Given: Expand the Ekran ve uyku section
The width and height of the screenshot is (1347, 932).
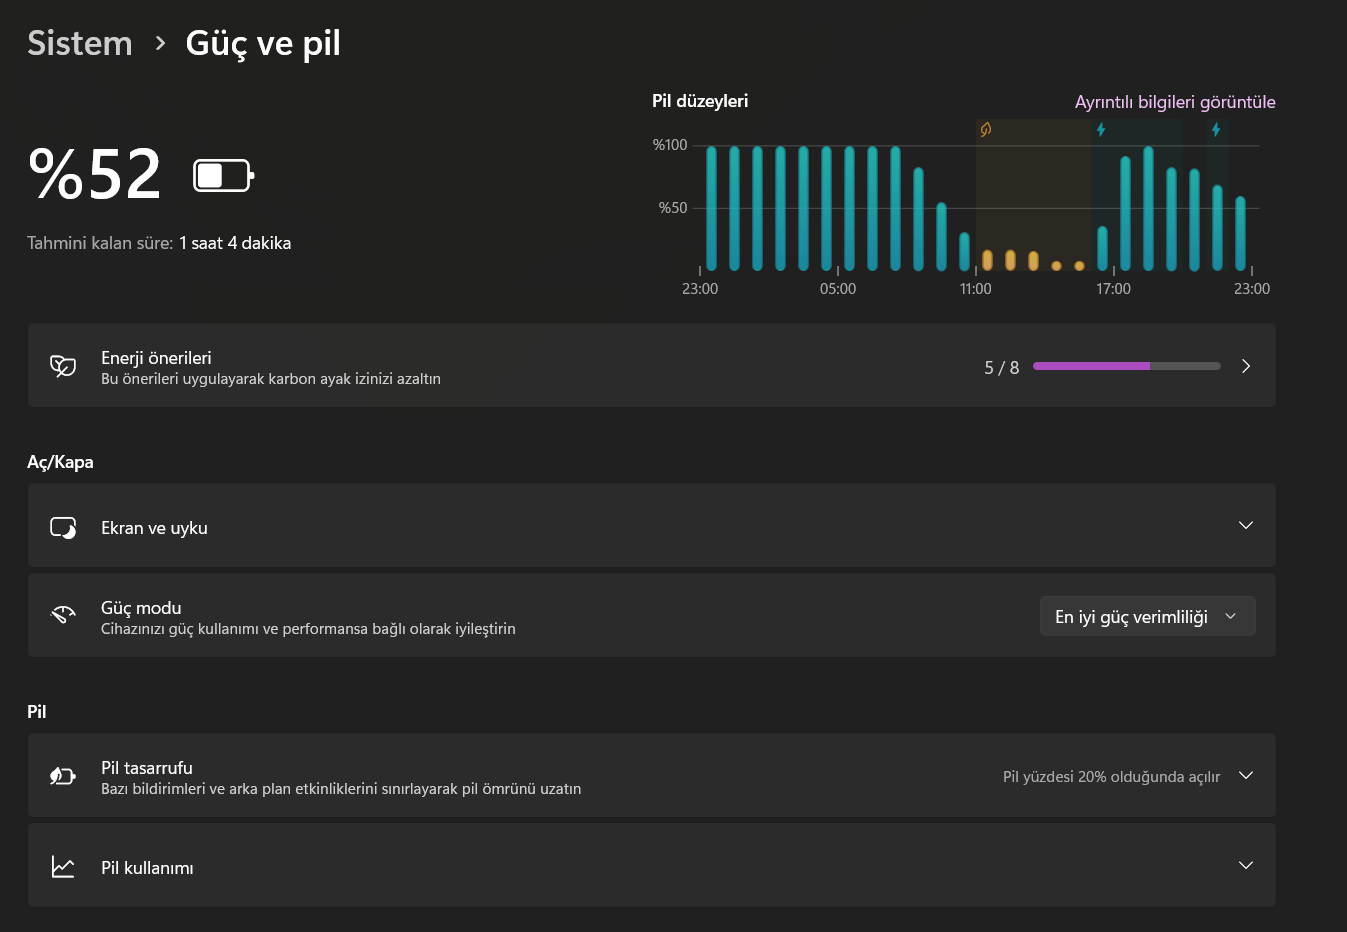Looking at the screenshot, I should pos(1245,526).
